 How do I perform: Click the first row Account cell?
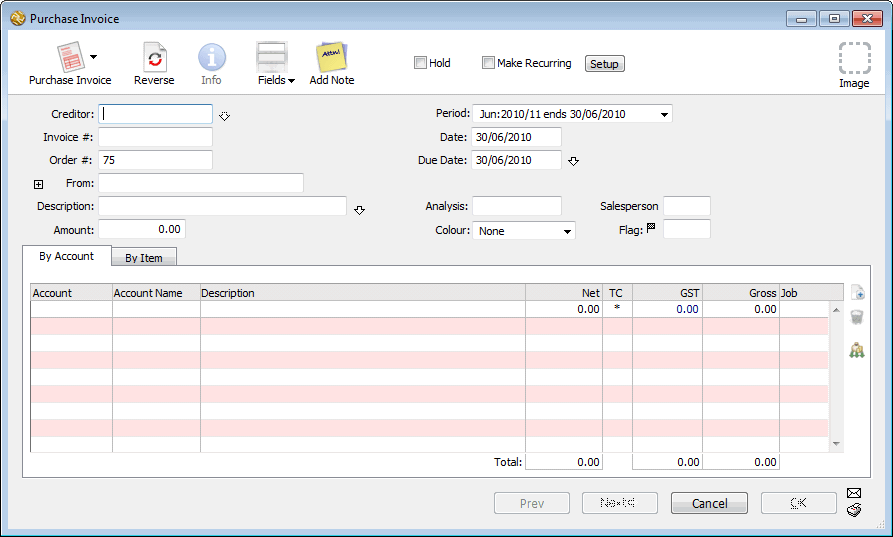click(x=71, y=309)
